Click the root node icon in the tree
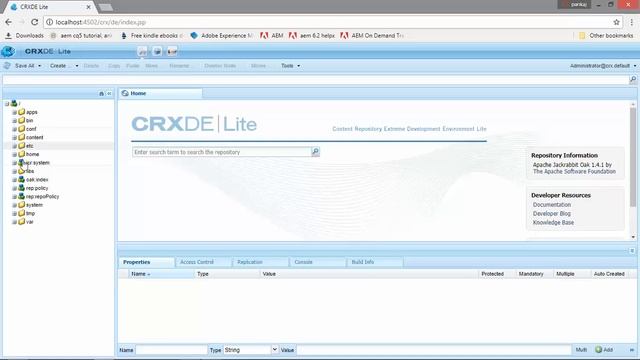The width and height of the screenshot is (640, 360). (x=14, y=104)
